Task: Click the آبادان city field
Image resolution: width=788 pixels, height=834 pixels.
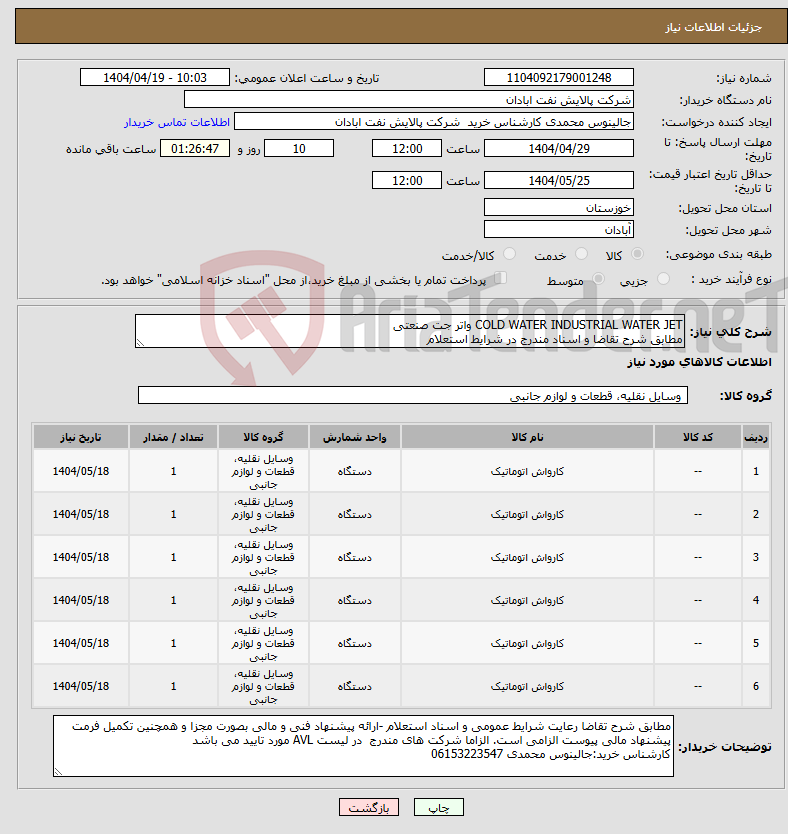Action: click(x=559, y=230)
